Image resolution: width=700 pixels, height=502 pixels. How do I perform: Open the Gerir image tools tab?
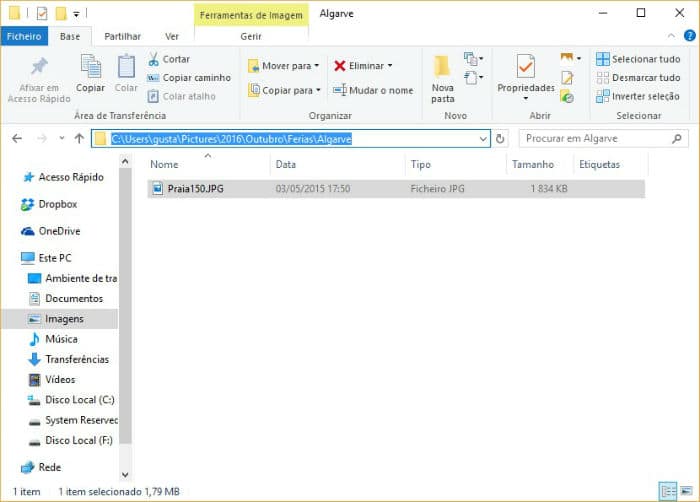[251, 36]
